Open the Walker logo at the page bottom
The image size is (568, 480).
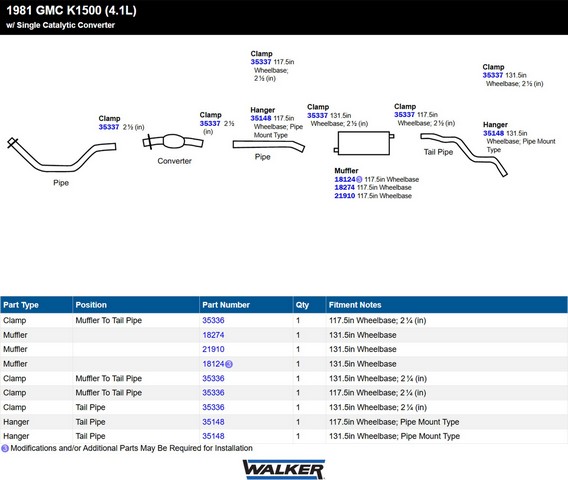(x=284, y=469)
